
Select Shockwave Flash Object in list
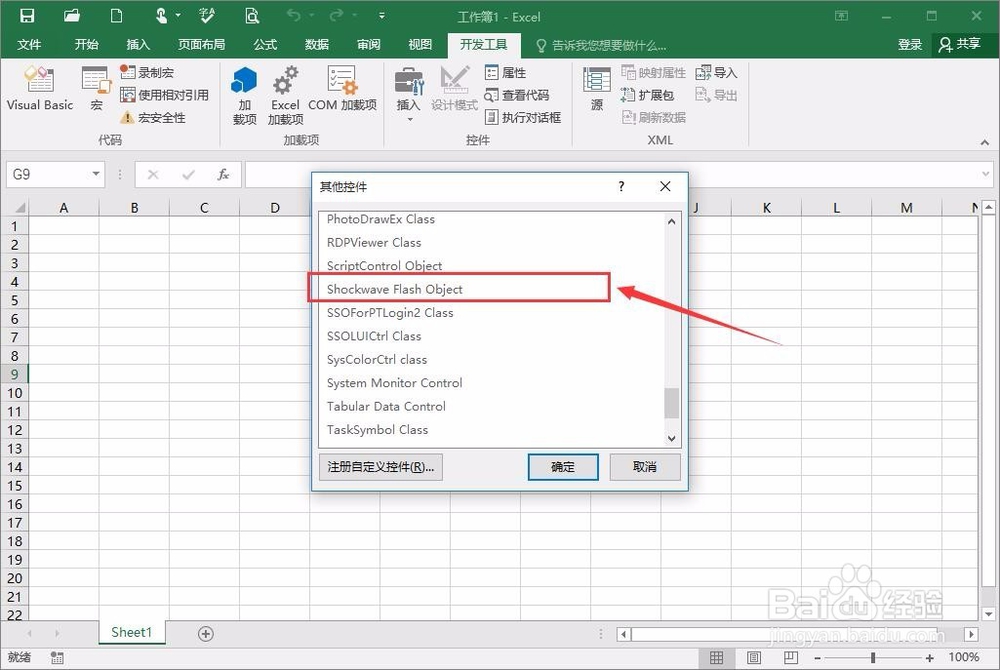(491, 289)
